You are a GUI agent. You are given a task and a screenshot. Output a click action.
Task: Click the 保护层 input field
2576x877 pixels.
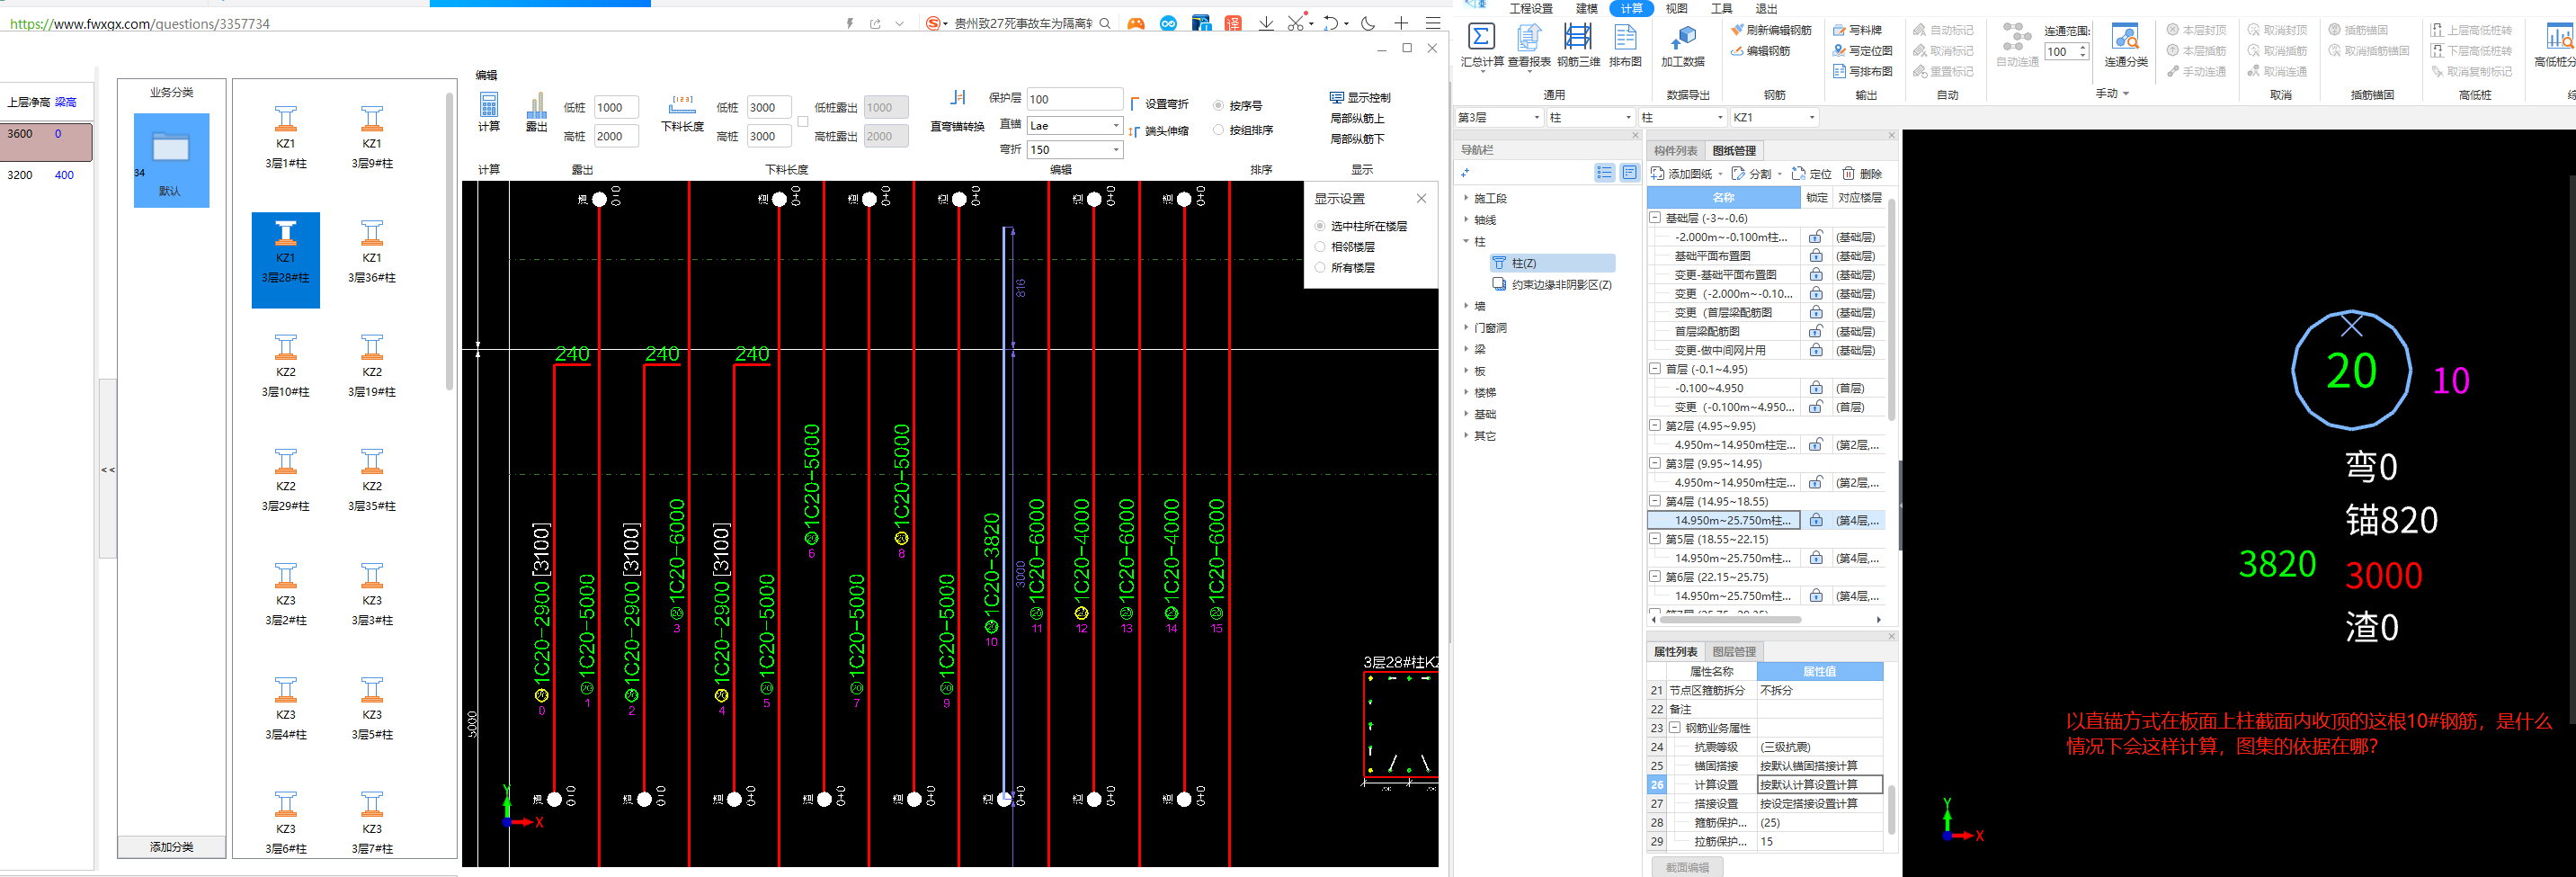[x=1075, y=99]
